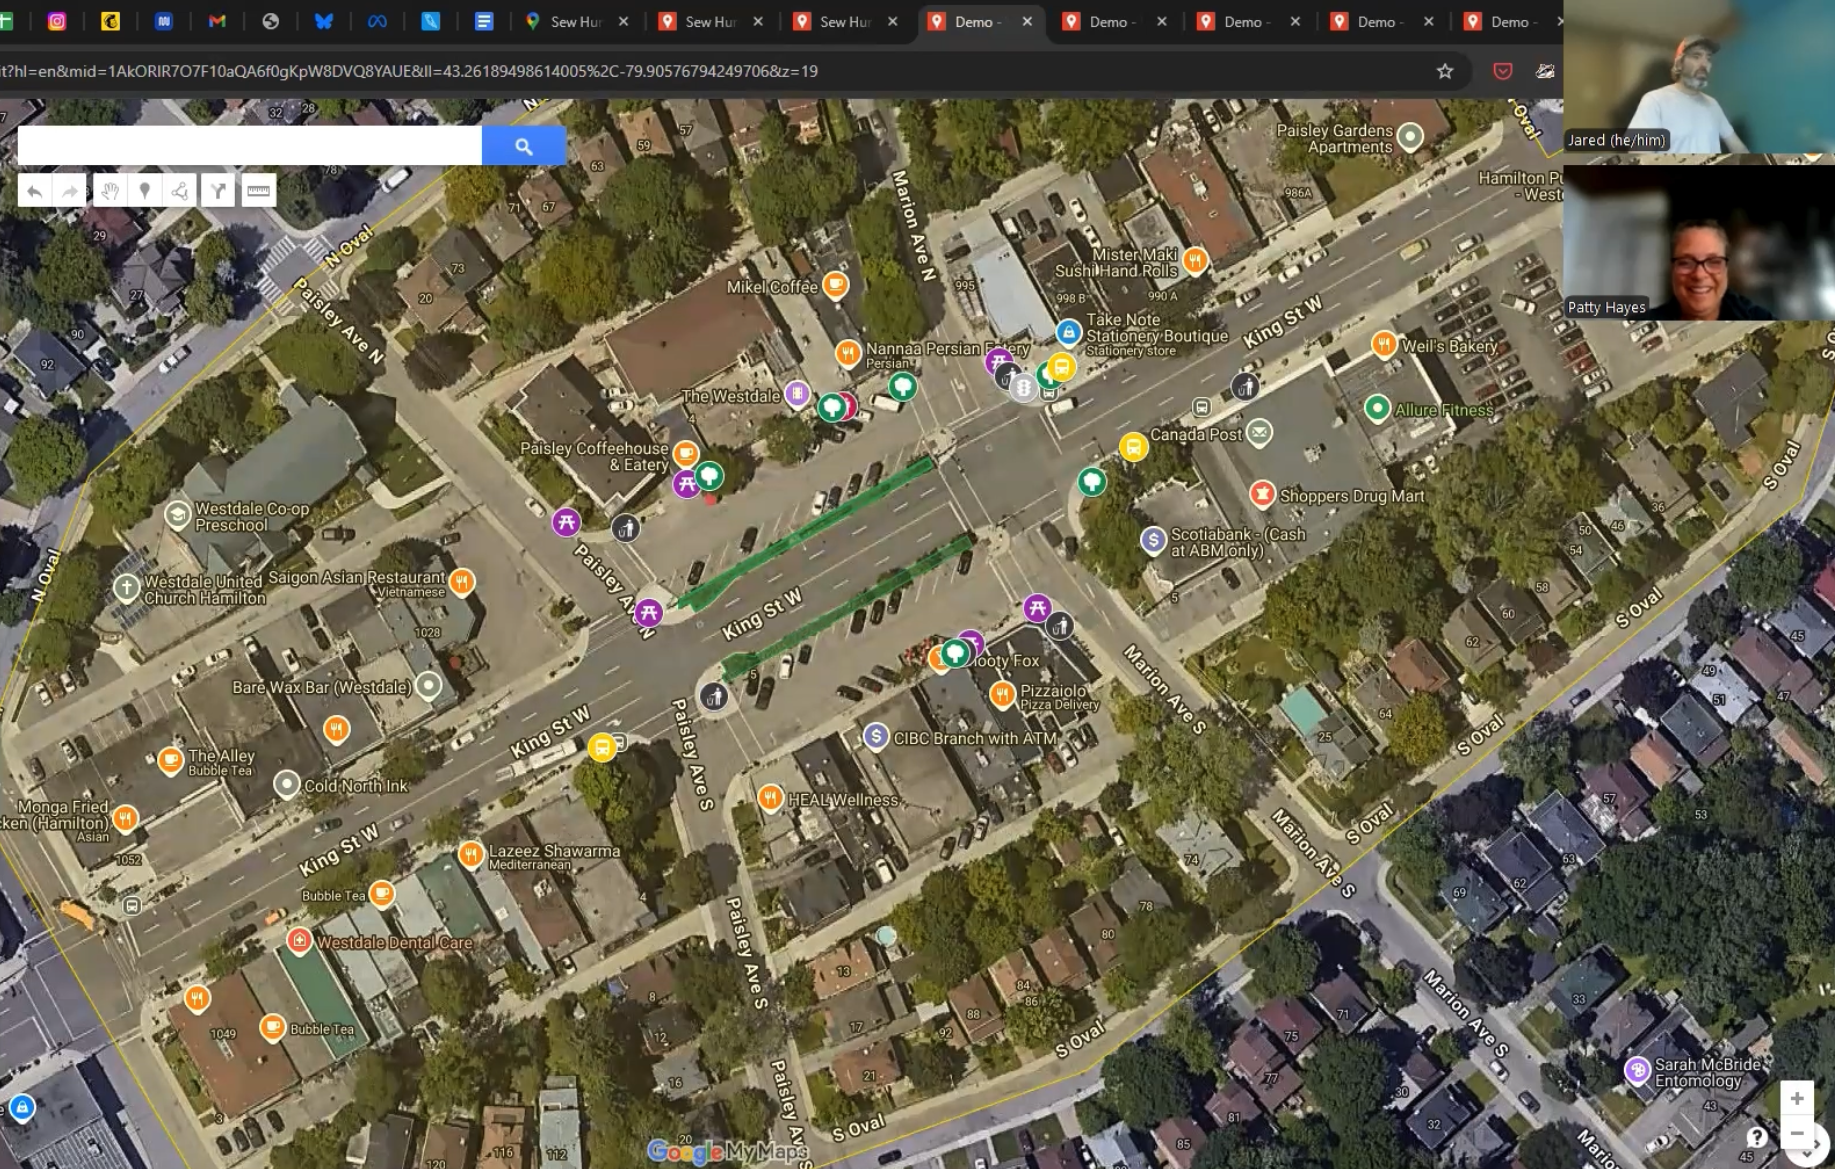Click the Westdale United Church marker
Viewport: 1835px width, 1169px height.
pos(126,587)
